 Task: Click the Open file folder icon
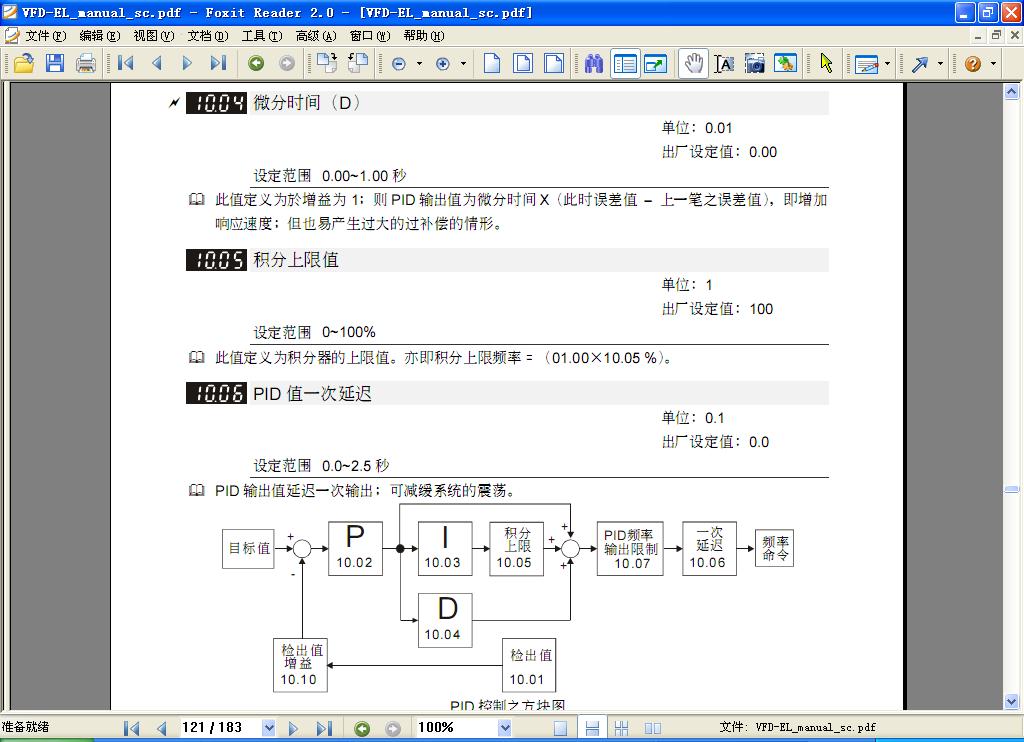(23, 64)
